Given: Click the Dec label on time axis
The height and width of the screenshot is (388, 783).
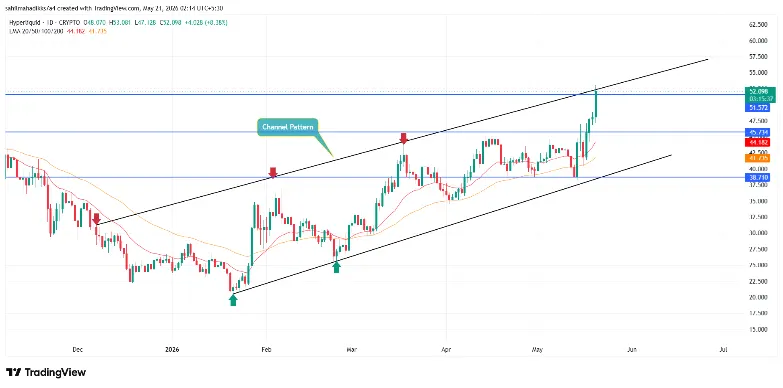Looking at the screenshot, I should click(77, 350).
